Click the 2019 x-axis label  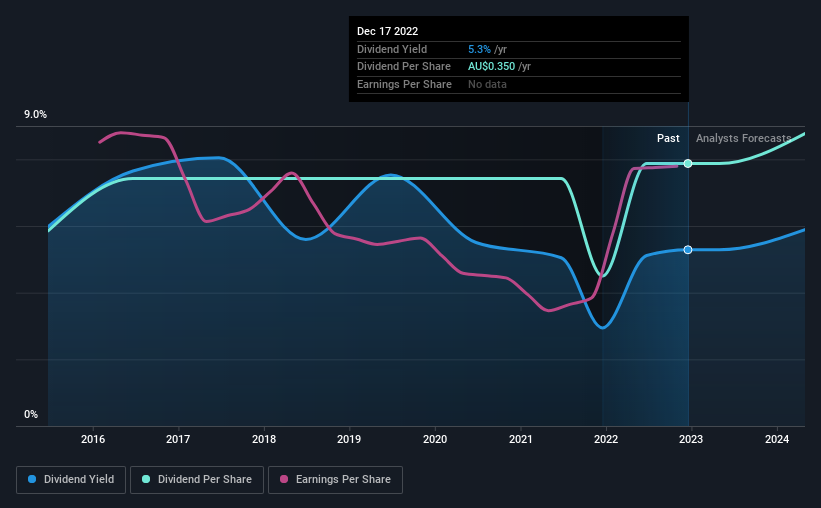(349, 439)
